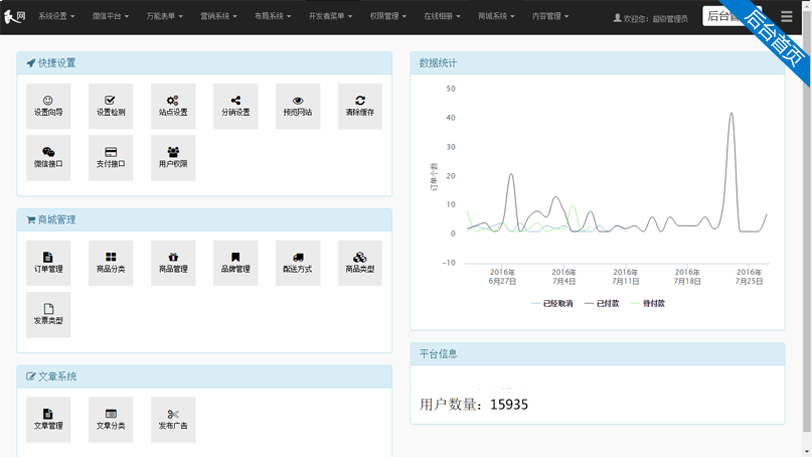Toggle 已经取消 legend entry in chart
Screen dimensions: 812x457
point(551,303)
